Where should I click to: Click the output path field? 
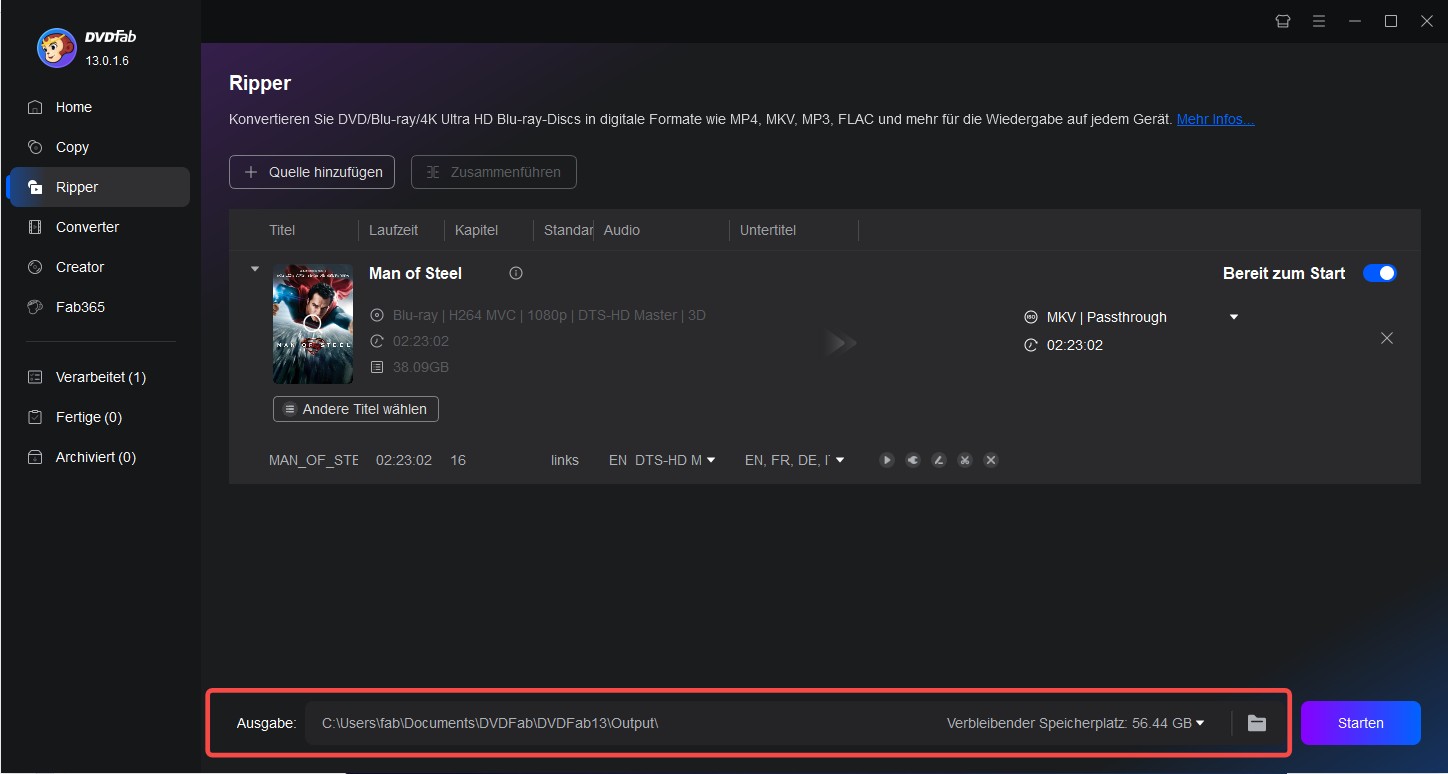tap(620, 723)
